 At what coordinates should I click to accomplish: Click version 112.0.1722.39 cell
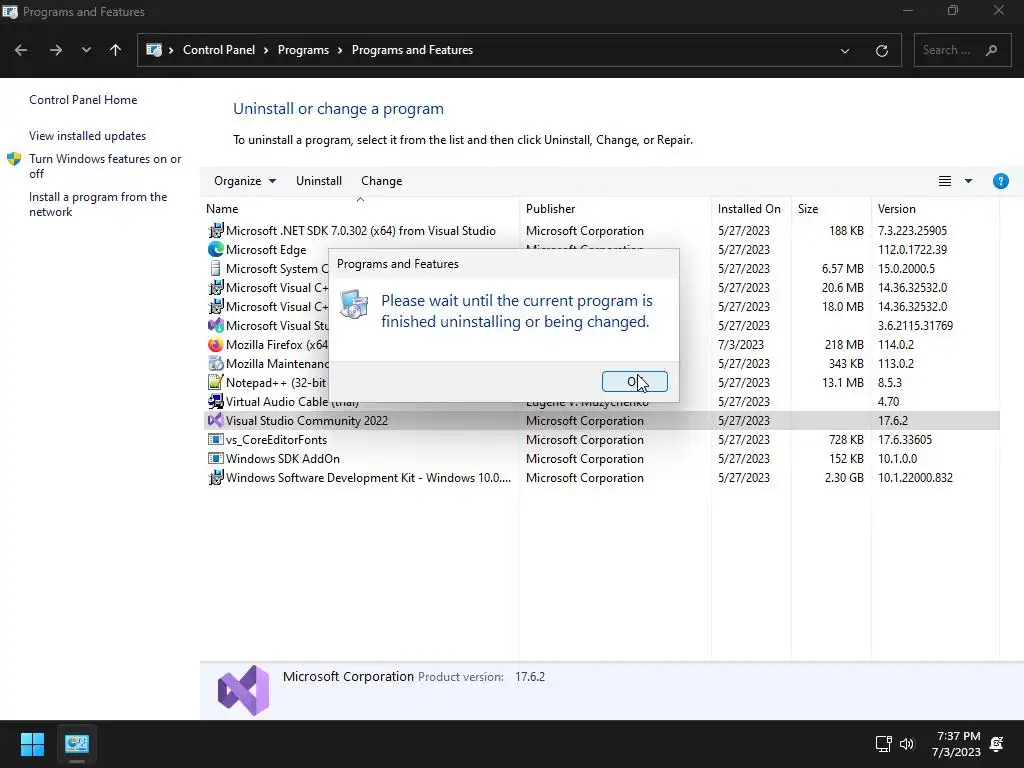click(912, 249)
